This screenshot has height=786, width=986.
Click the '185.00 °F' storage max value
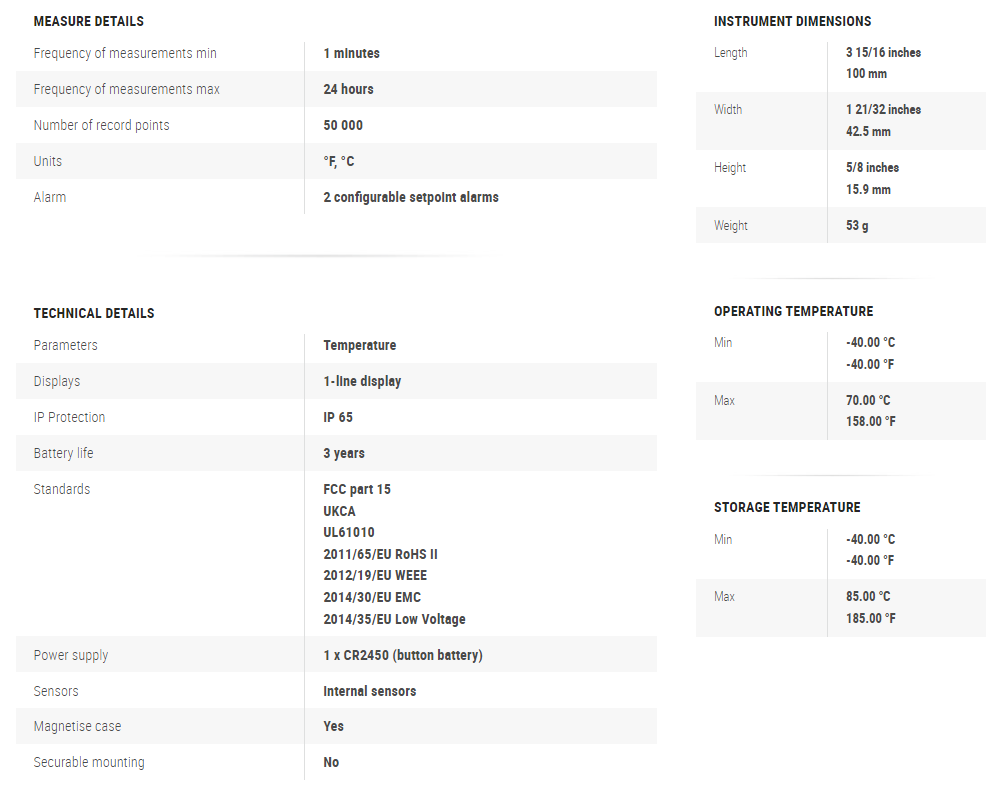pos(870,618)
